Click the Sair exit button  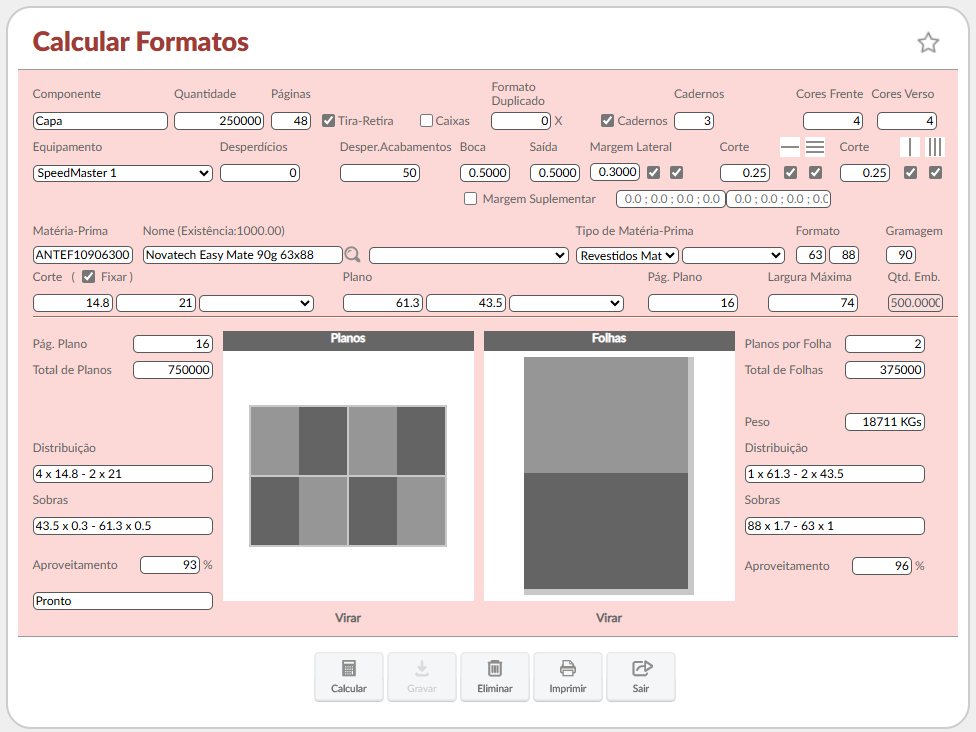(640, 677)
